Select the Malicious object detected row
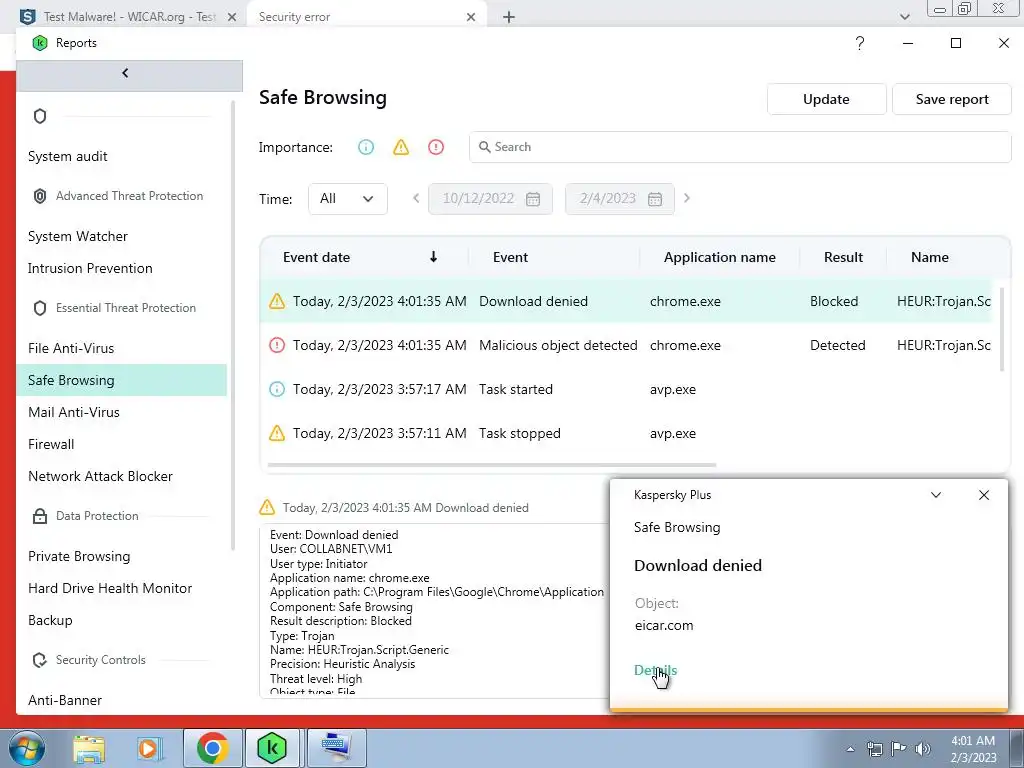 pos(626,345)
